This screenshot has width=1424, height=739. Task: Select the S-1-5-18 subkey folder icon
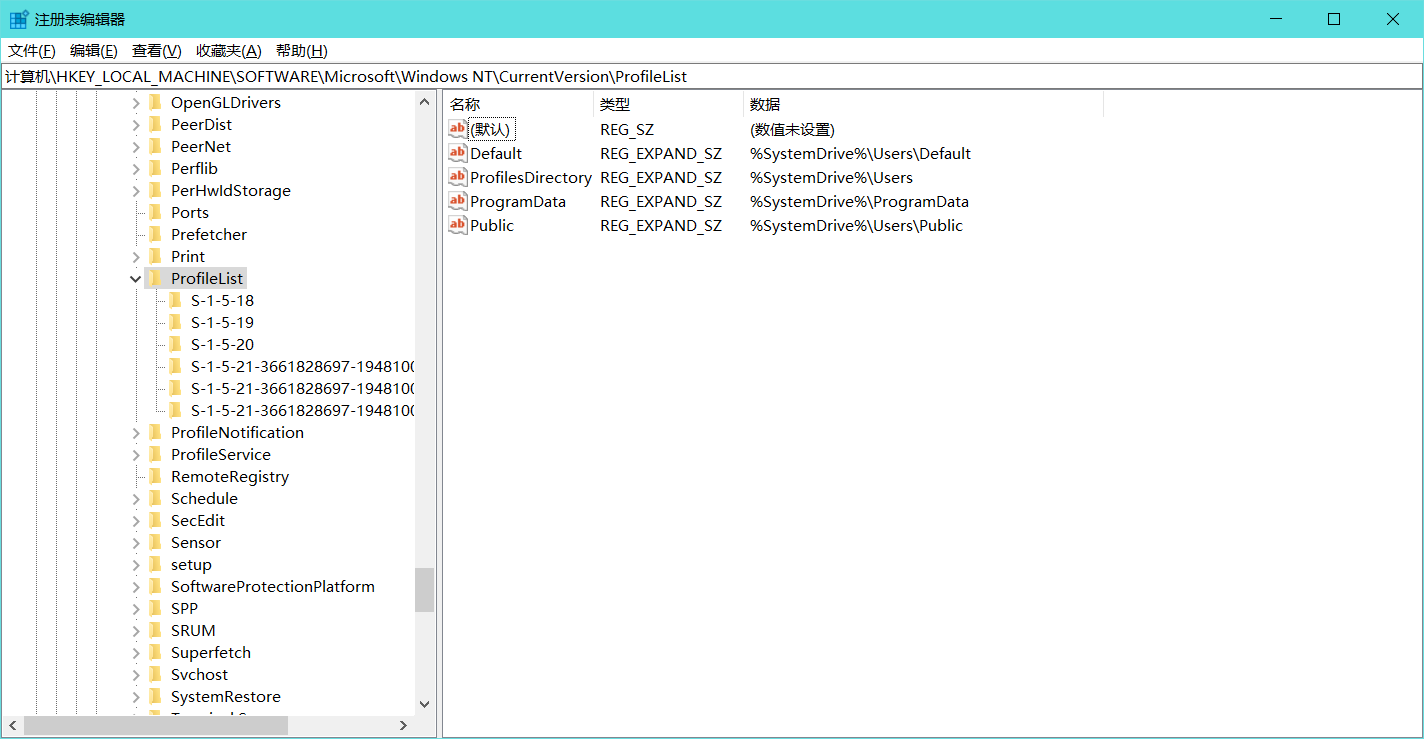pos(175,300)
